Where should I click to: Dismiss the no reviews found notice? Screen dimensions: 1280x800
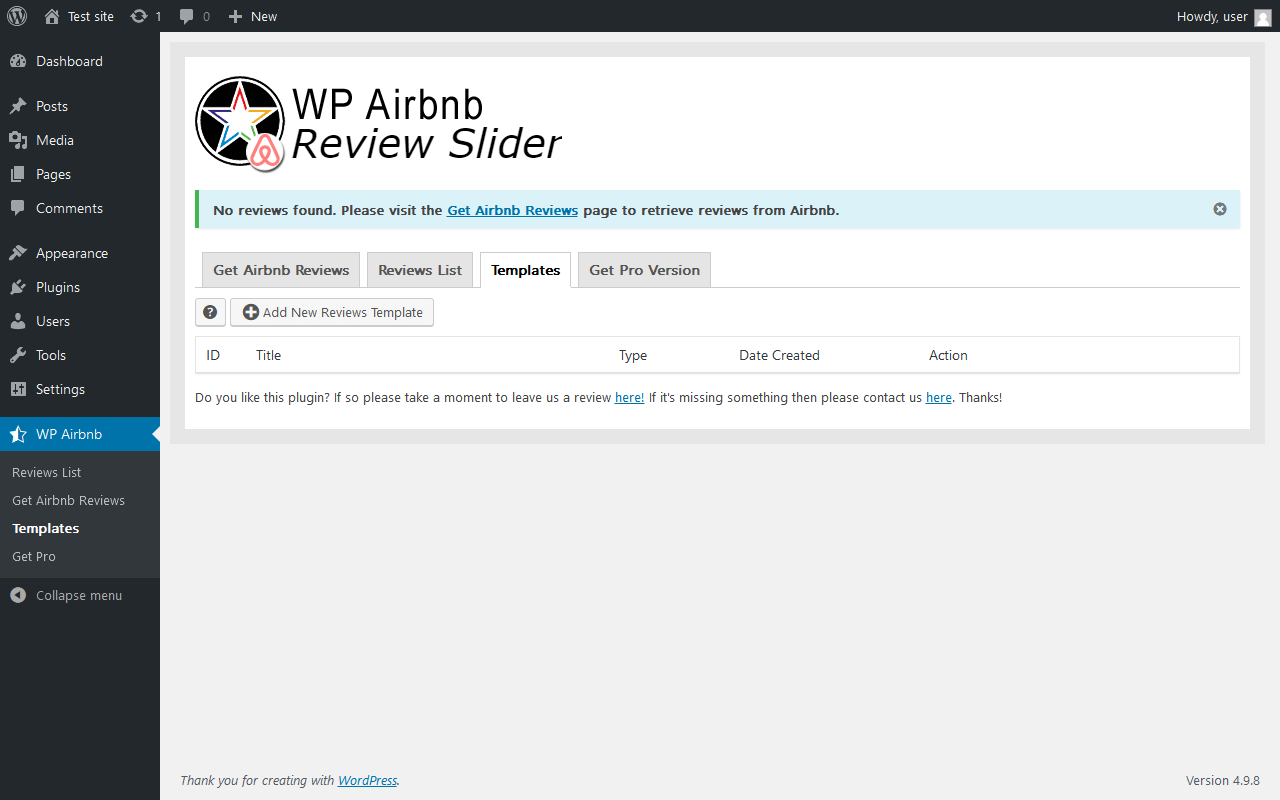pos(1220,209)
